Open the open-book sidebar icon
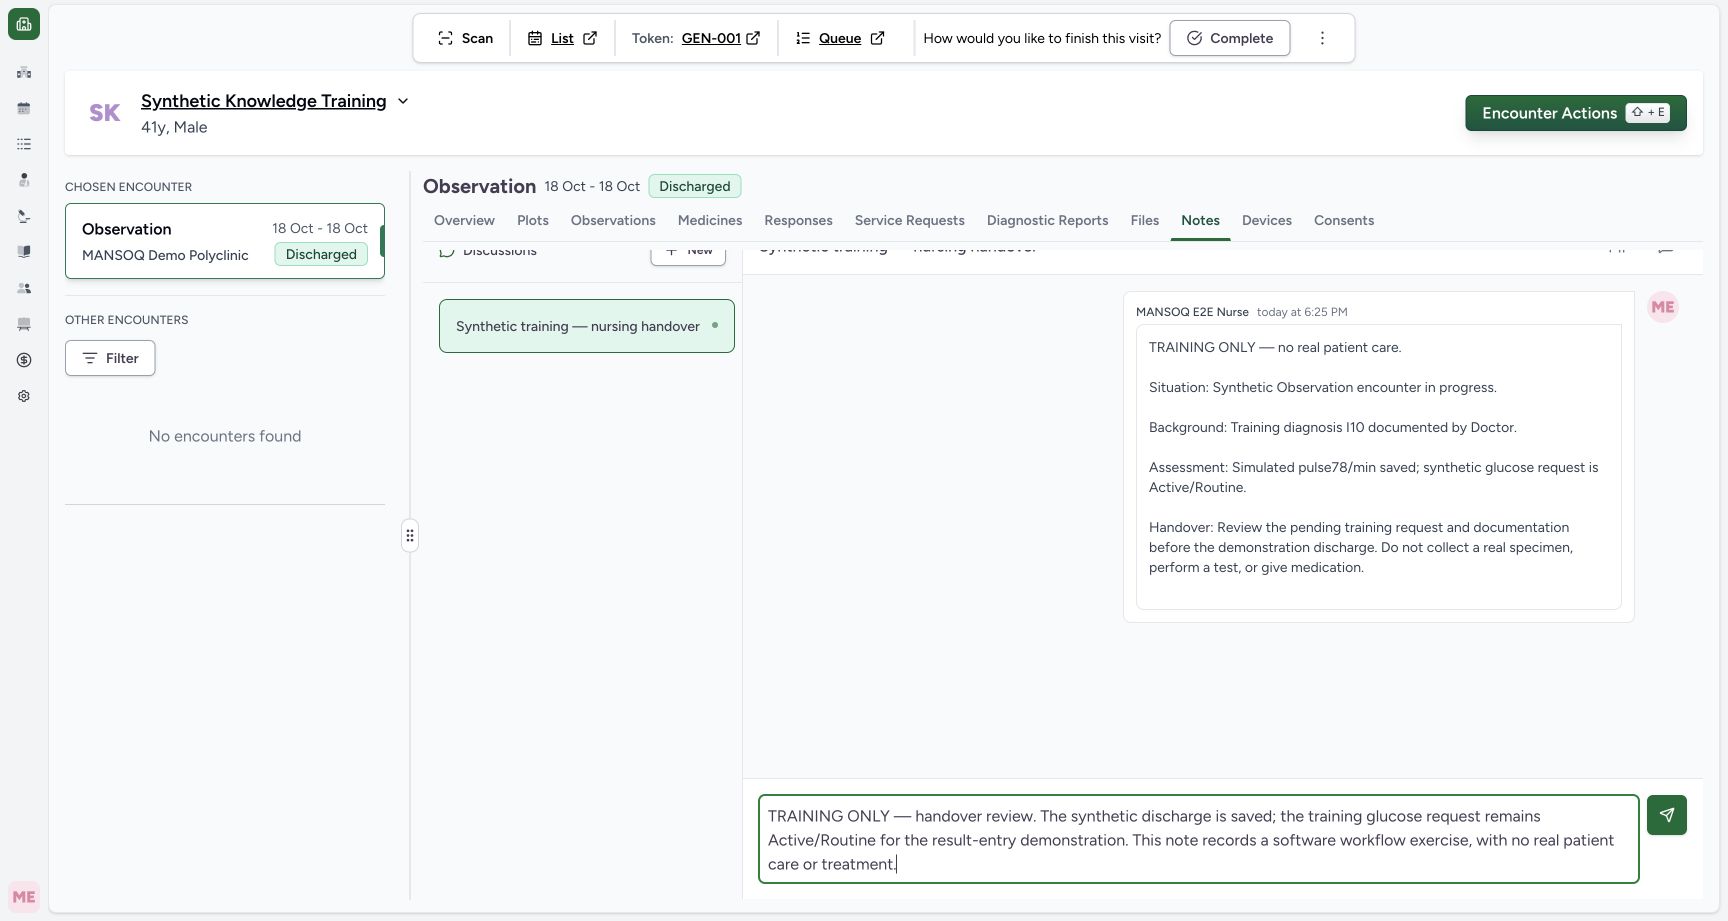1728x921 pixels. (x=24, y=252)
